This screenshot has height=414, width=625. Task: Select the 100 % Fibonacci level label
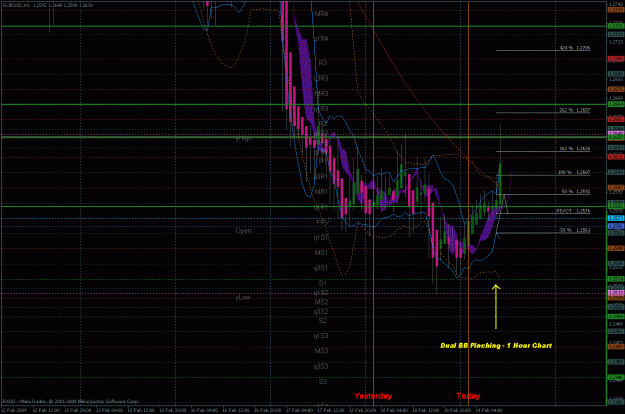(575, 172)
